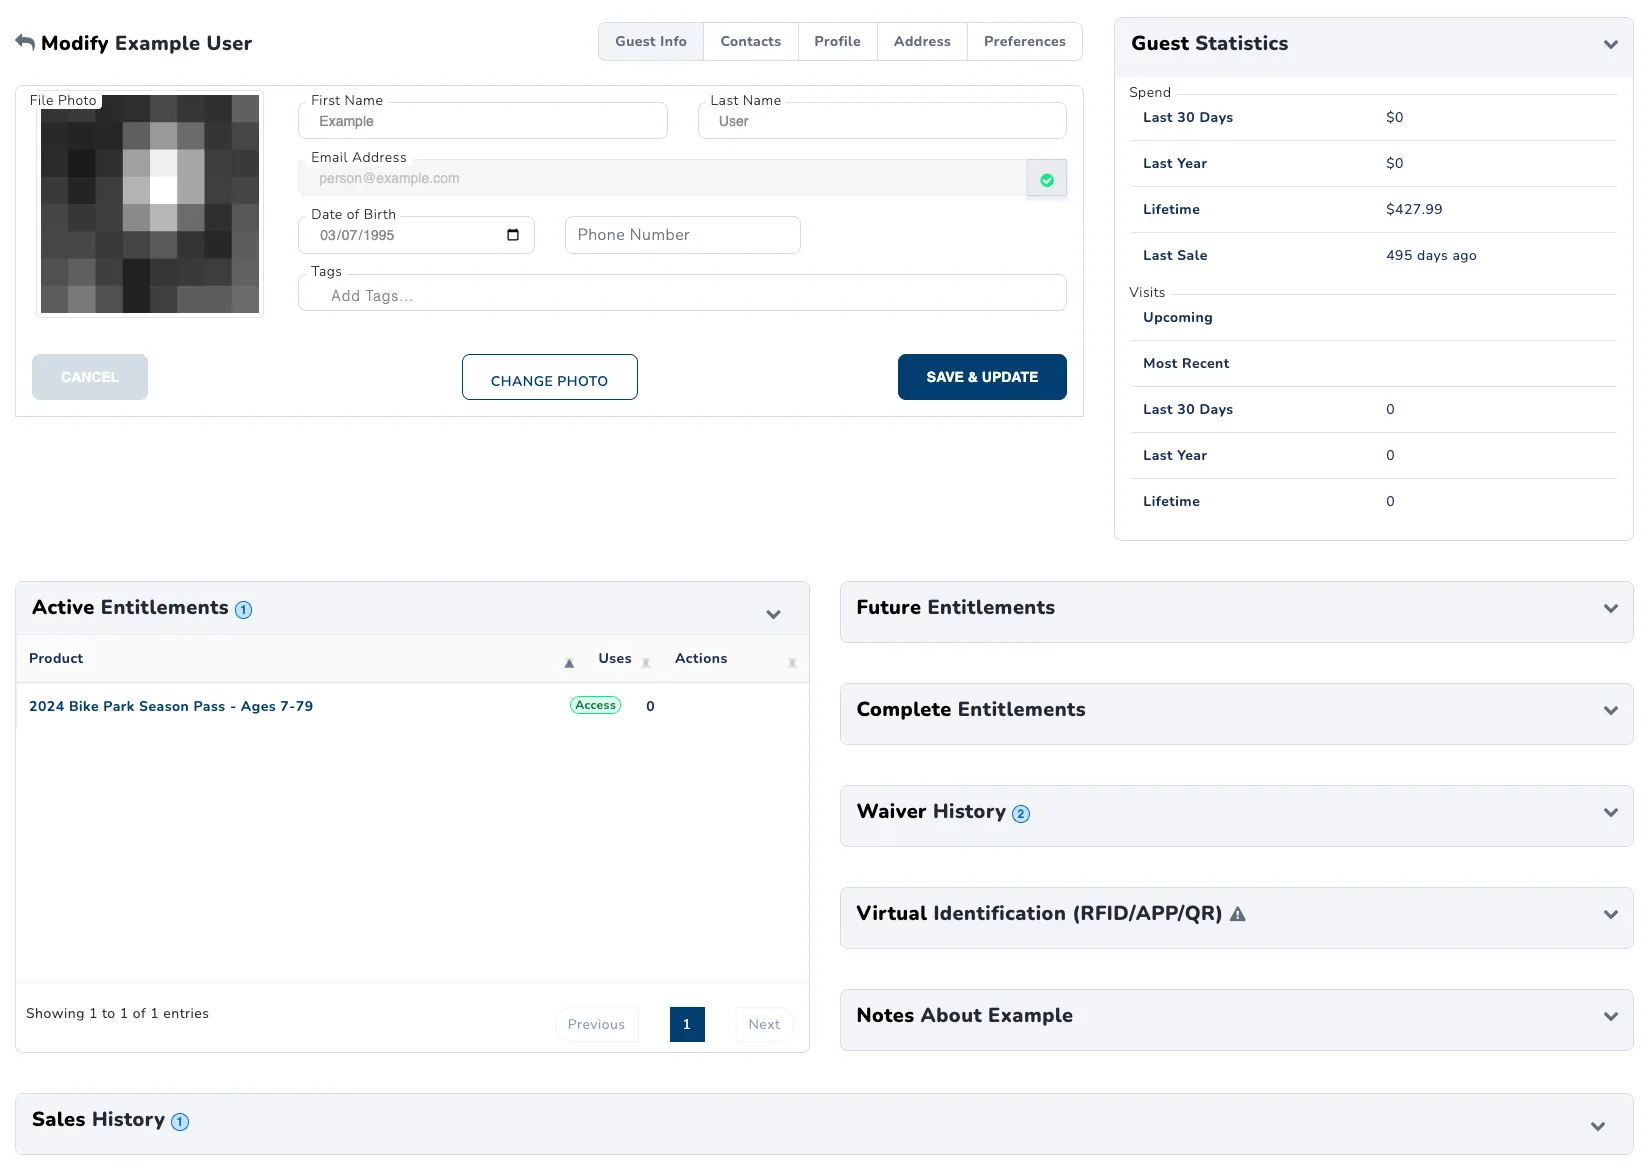Sort by Product column arrow

[569, 663]
